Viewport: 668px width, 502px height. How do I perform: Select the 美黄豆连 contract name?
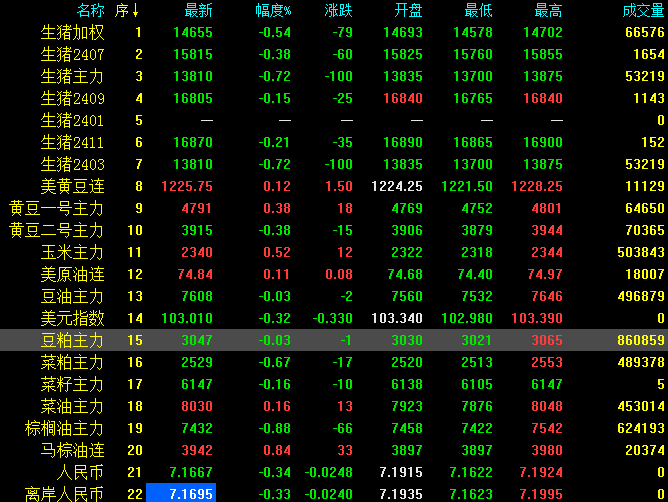pyautogui.click(x=72, y=186)
